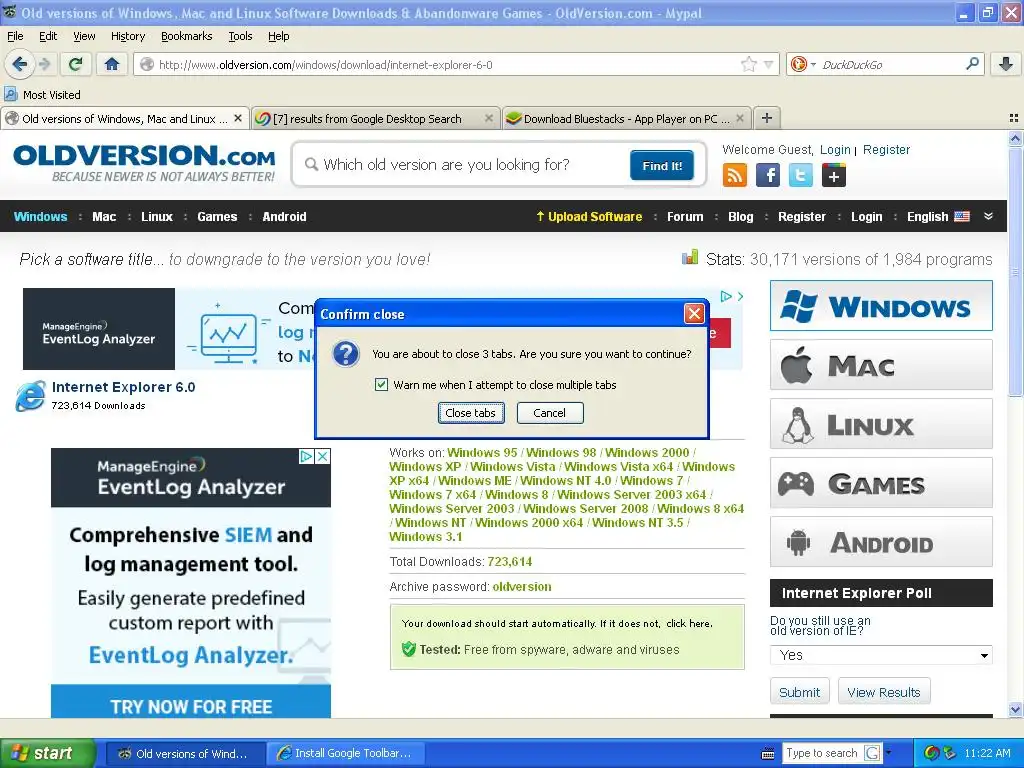Focus the taskbar Type to search field
This screenshot has width=1024, height=768.
[x=822, y=753]
